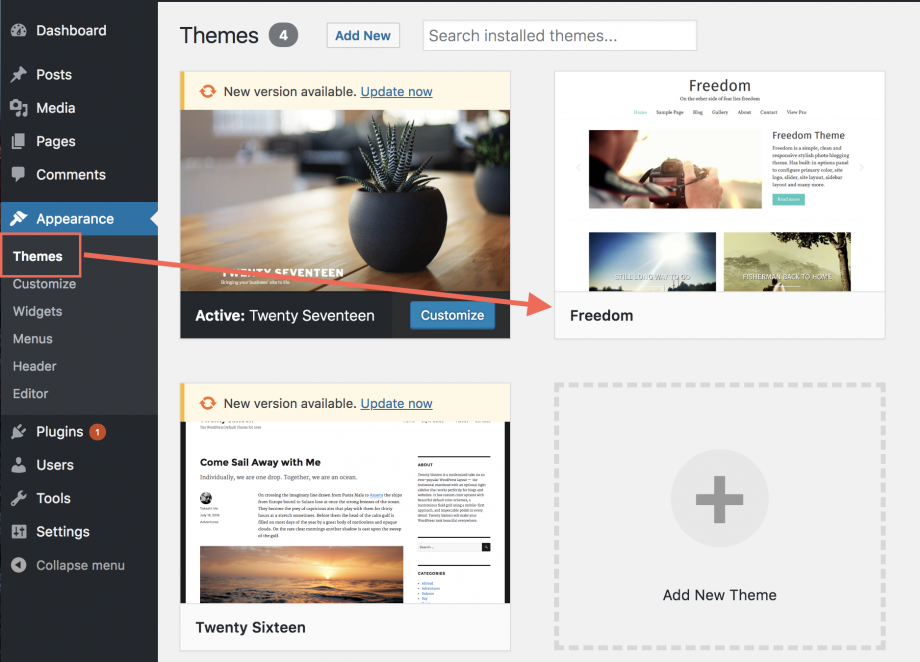Open the Settings sliders icon
This screenshot has width=920, height=662.
pos(20,531)
